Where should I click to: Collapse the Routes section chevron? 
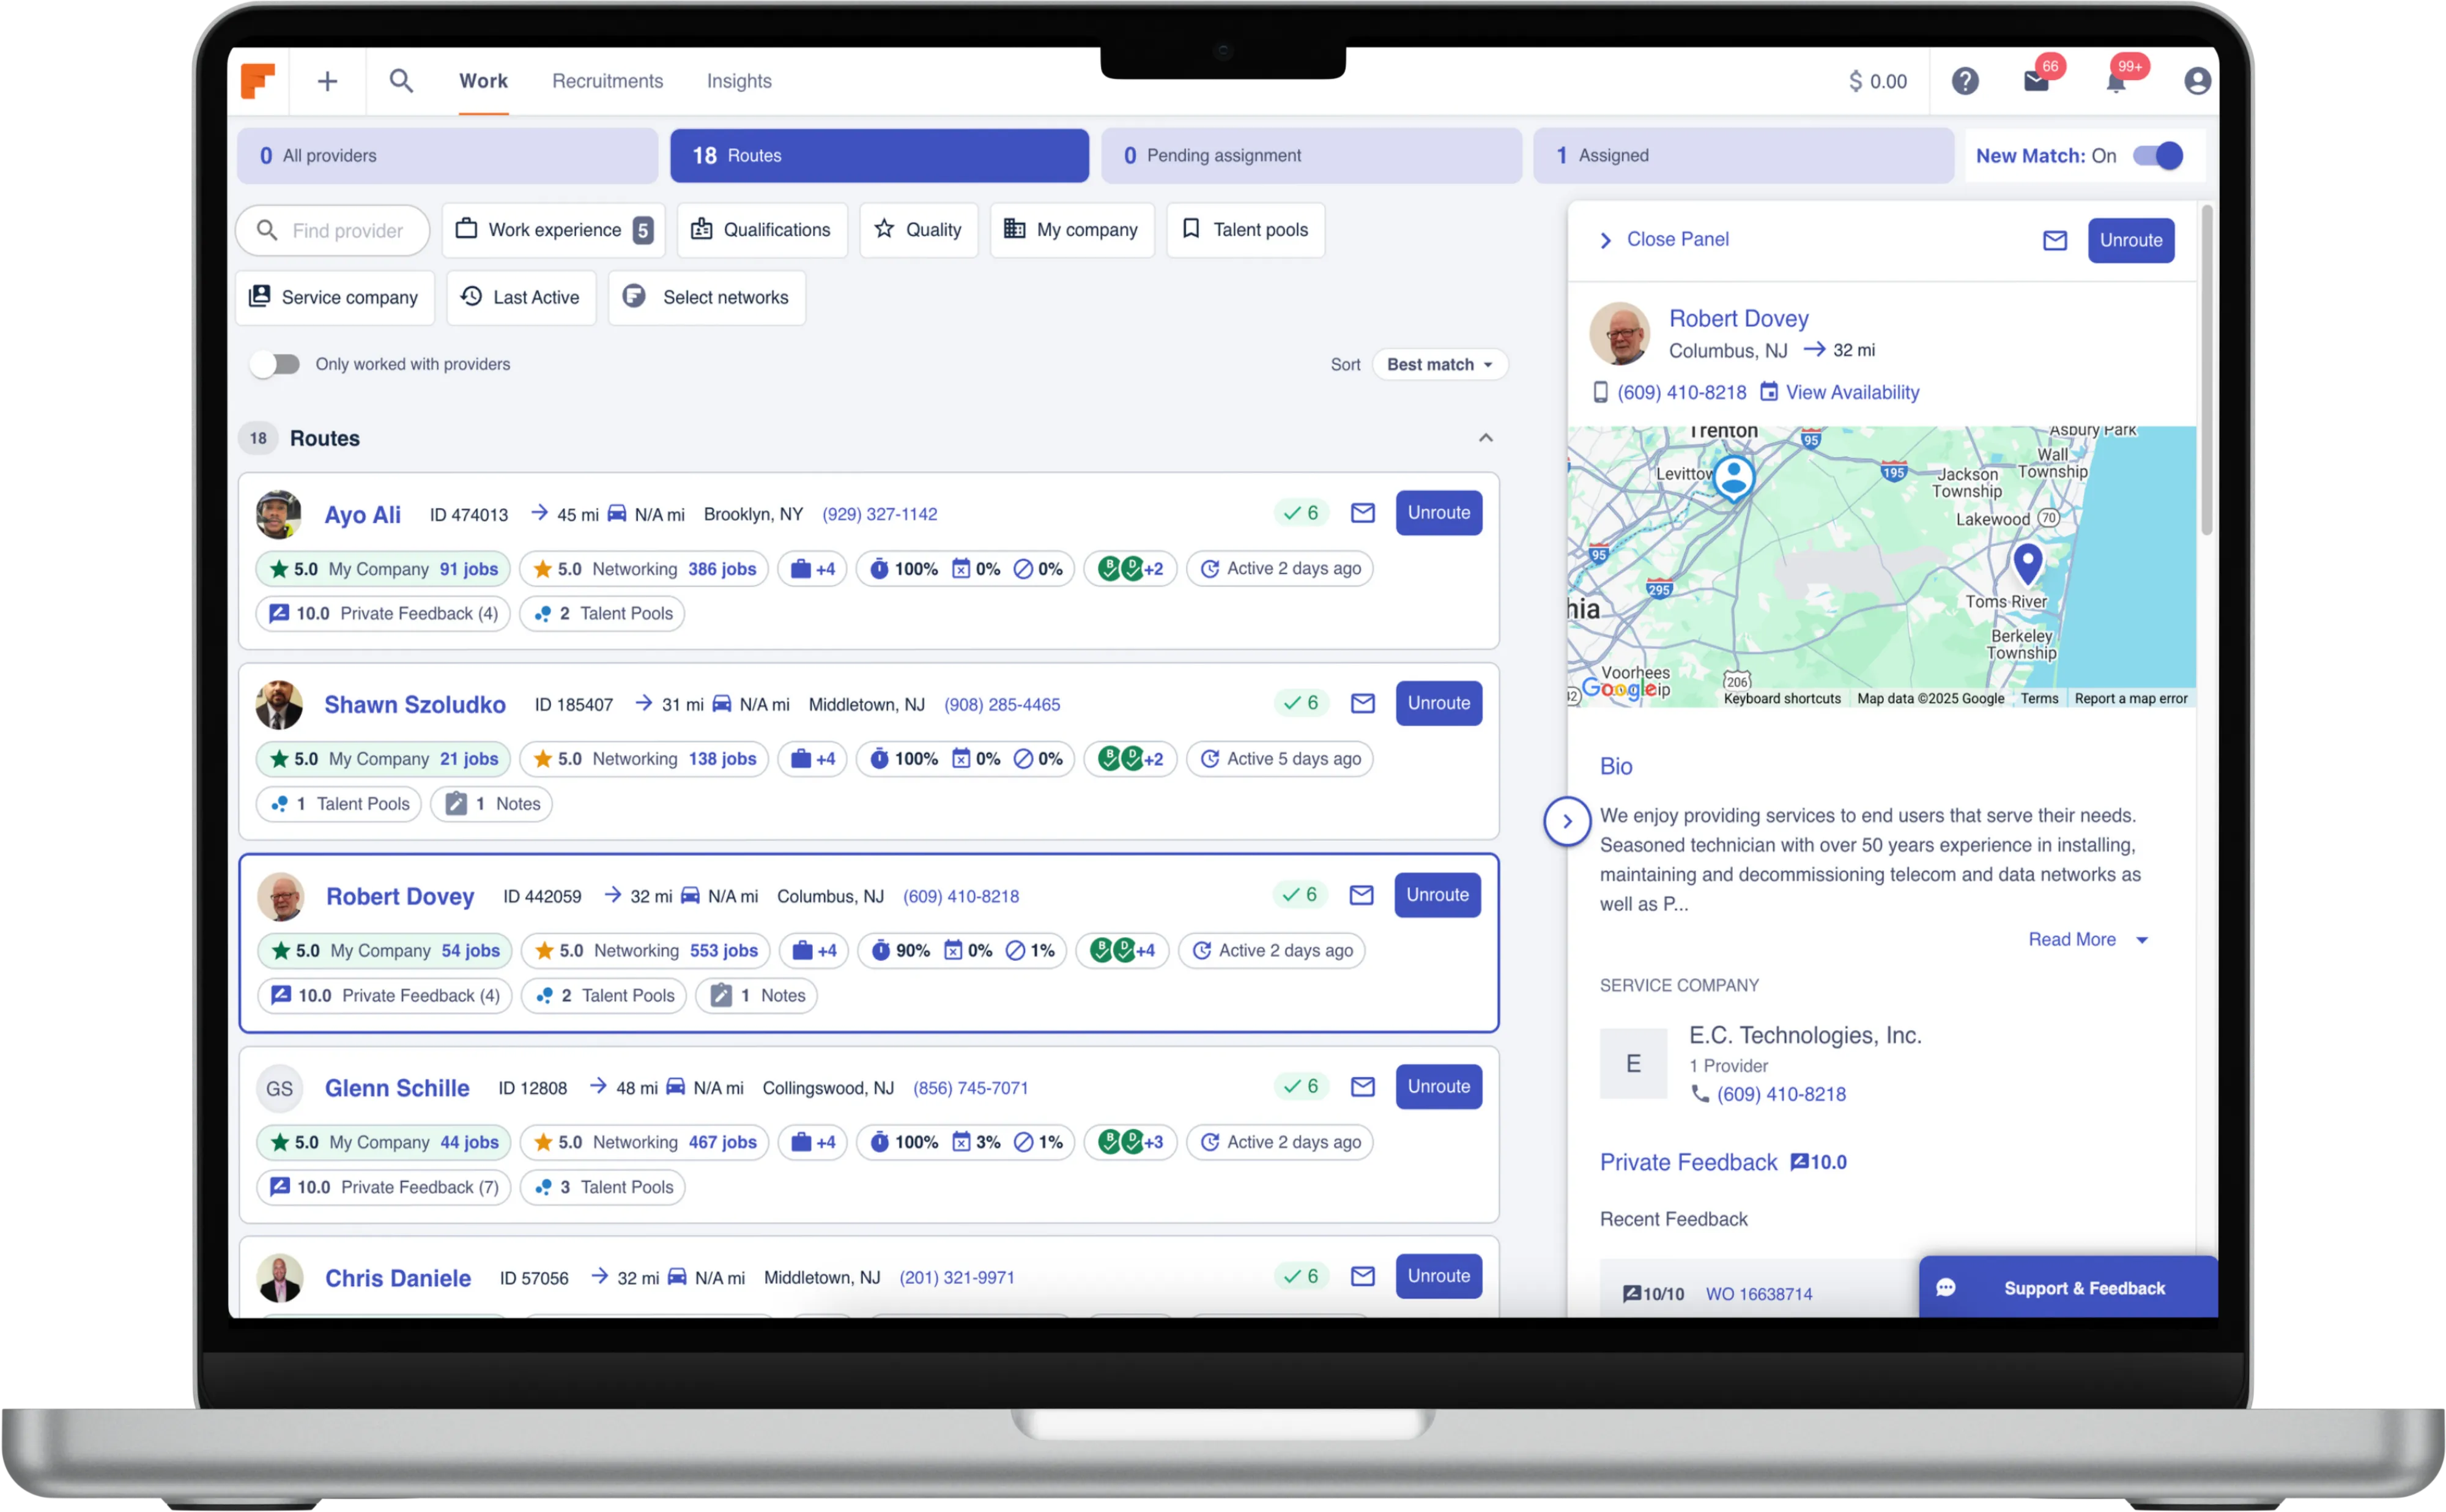point(1485,438)
